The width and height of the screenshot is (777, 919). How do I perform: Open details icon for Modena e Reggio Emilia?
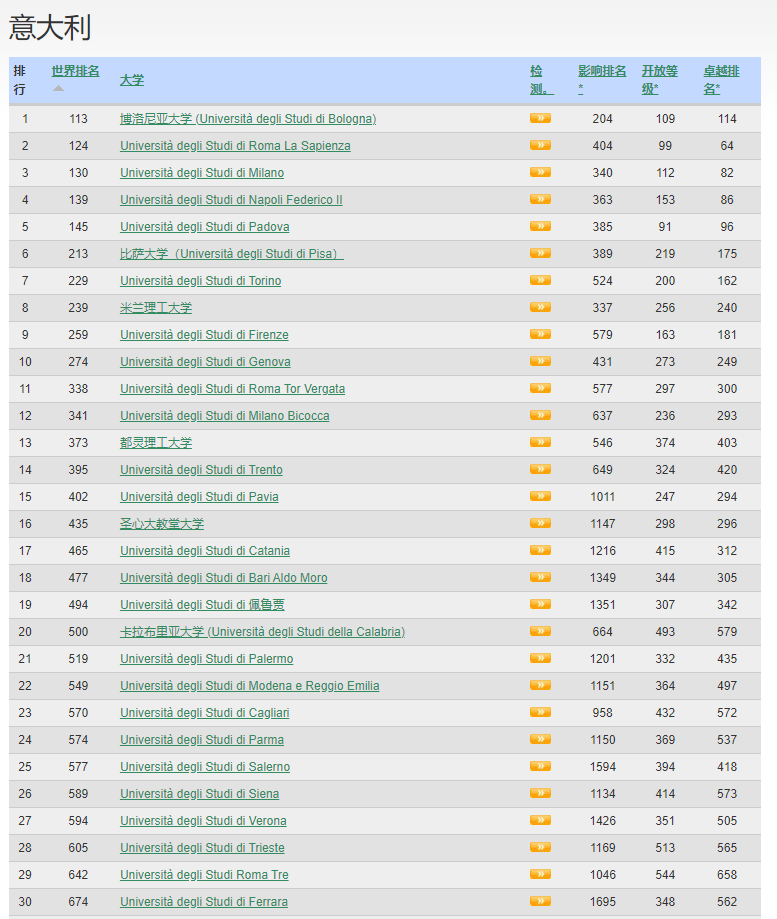pos(540,685)
